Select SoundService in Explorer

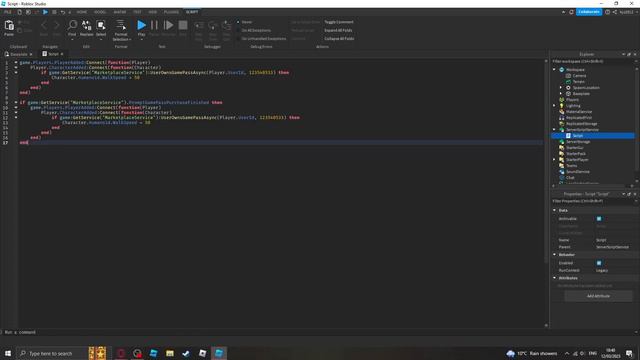pyautogui.click(x=577, y=171)
